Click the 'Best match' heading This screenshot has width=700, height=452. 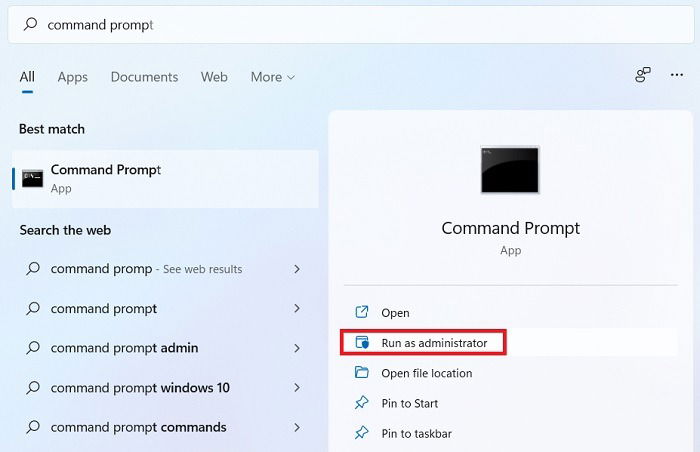click(x=52, y=129)
